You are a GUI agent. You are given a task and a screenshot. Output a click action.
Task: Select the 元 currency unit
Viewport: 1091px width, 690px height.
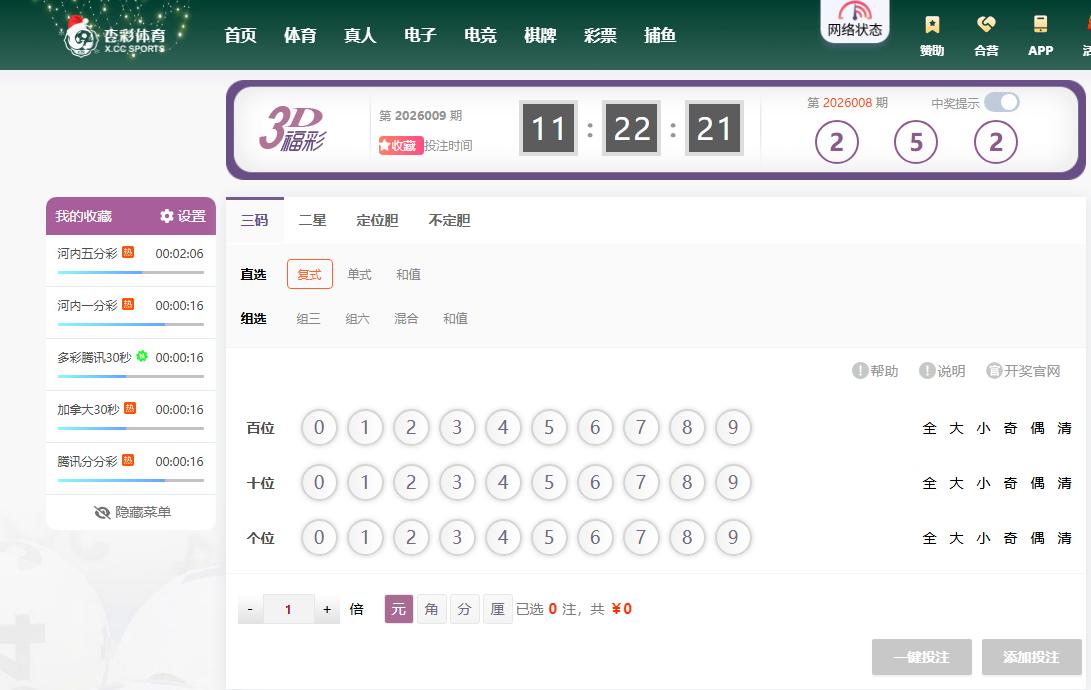(398, 609)
